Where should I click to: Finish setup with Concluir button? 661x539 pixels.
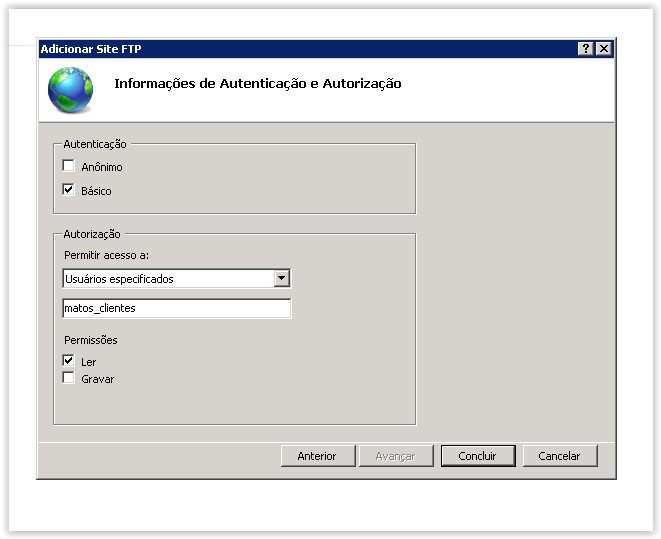pyautogui.click(x=478, y=456)
